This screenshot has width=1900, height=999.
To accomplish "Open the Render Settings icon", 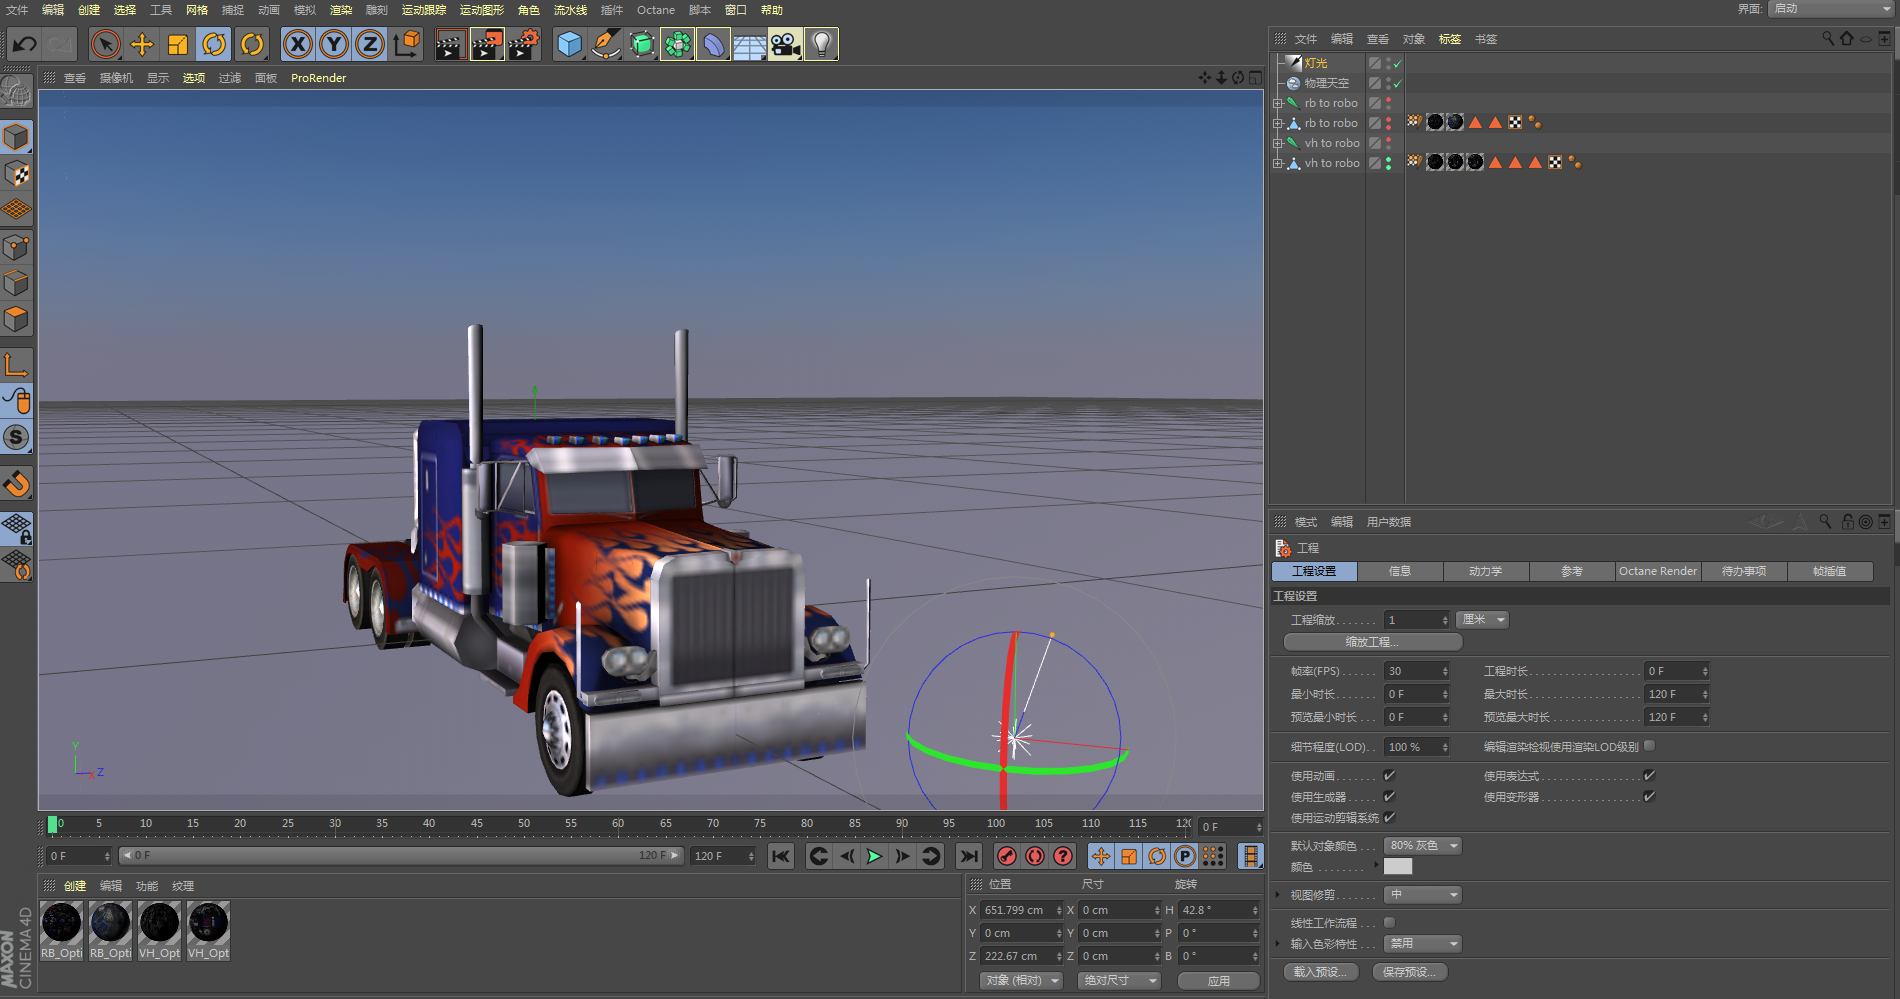I will point(524,44).
